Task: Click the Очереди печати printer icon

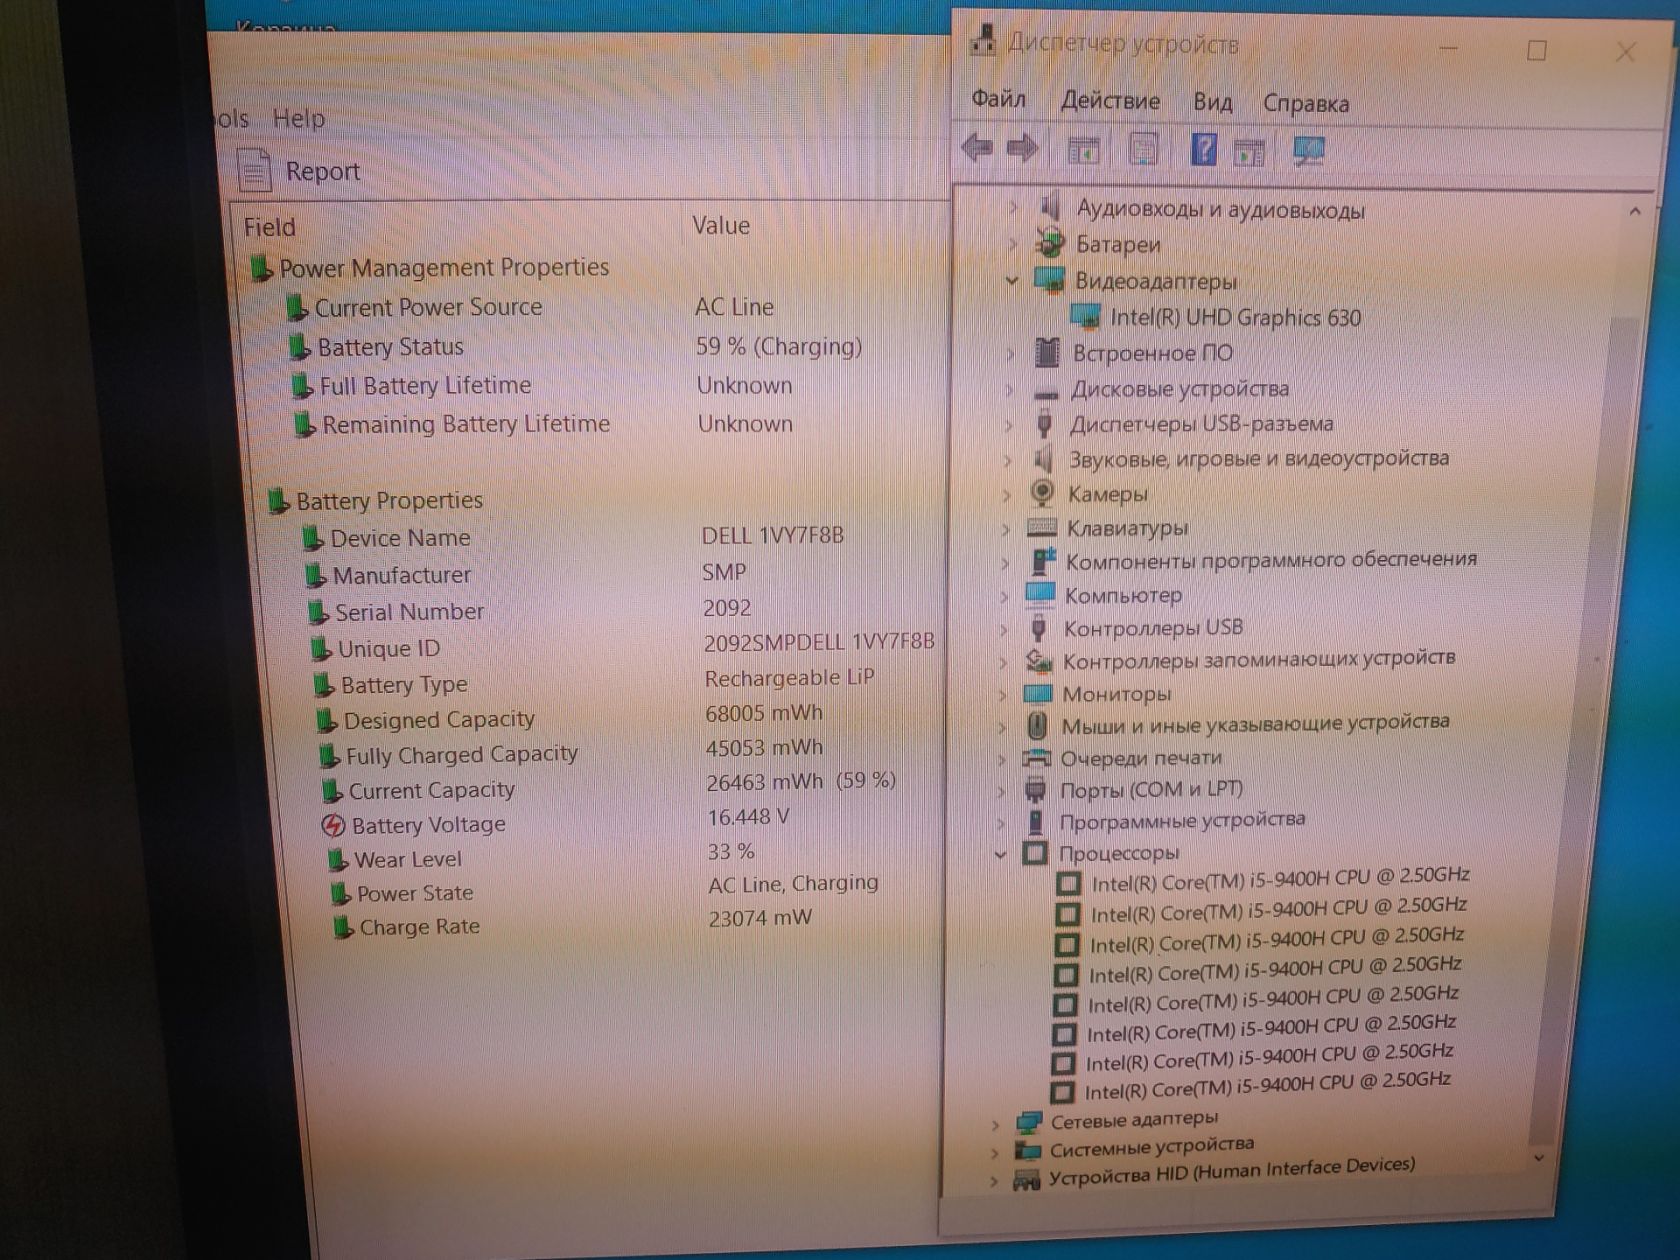Action: [x=1036, y=758]
